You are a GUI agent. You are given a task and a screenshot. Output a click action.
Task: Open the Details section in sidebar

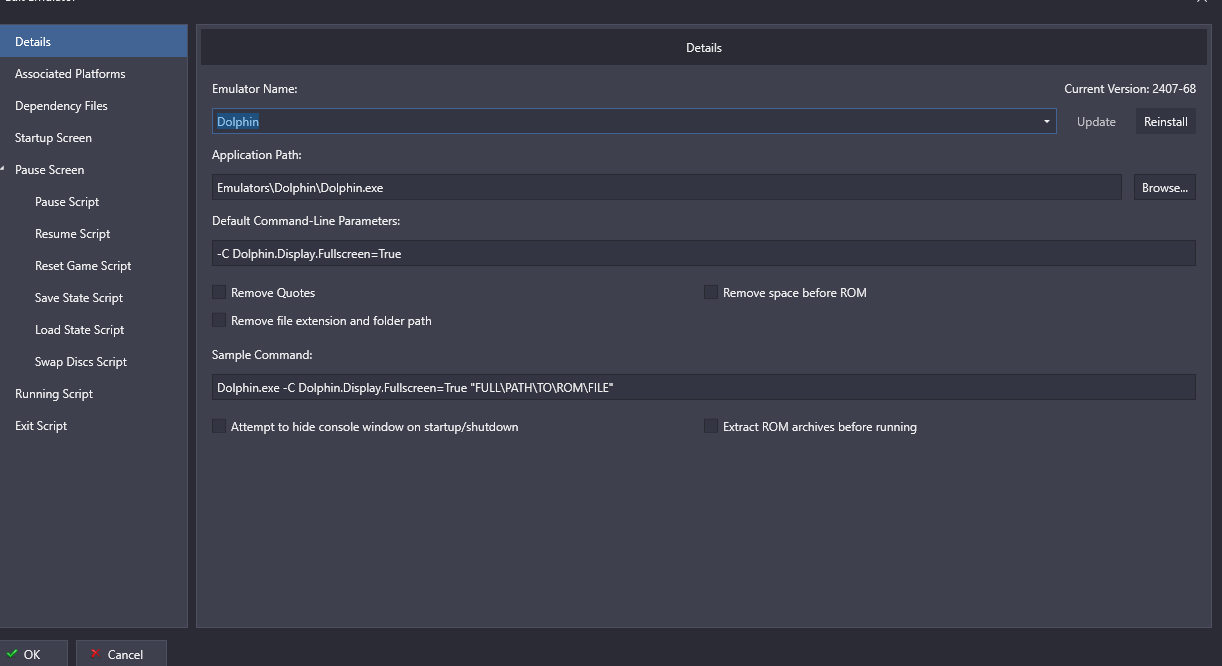tap(93, 42)
